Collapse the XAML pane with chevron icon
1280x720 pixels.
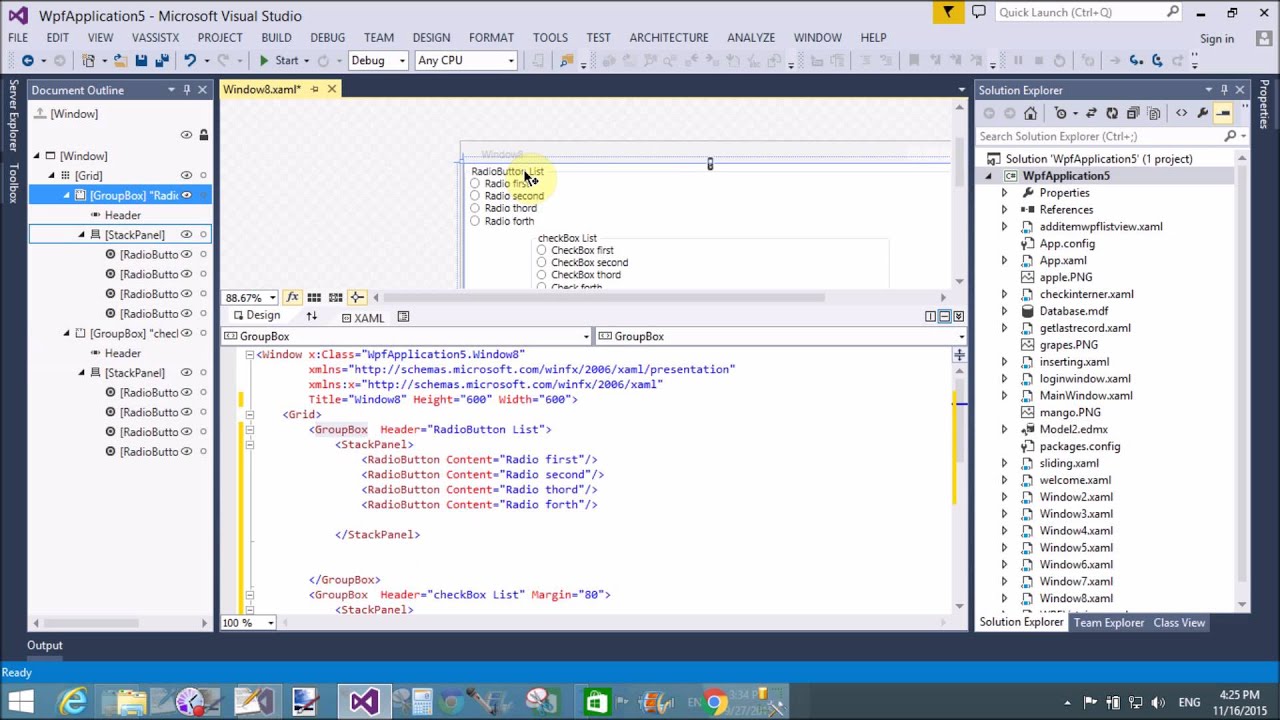(x=958, y=316)
